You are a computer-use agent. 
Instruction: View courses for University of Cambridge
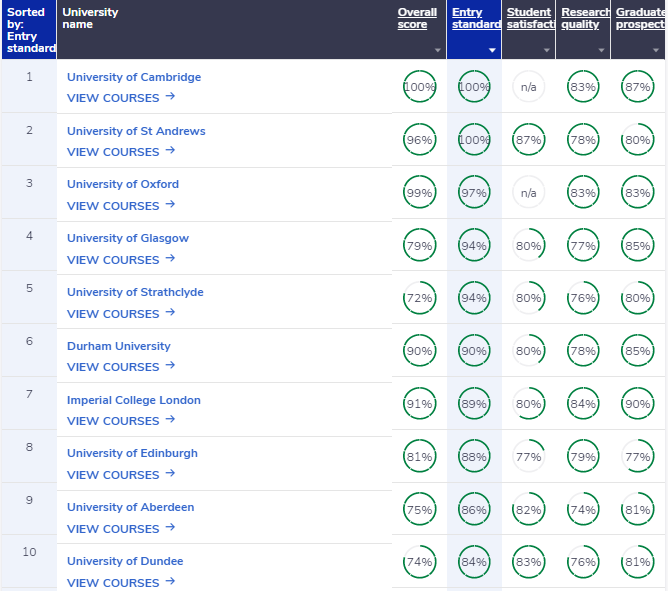pos(121,98)
